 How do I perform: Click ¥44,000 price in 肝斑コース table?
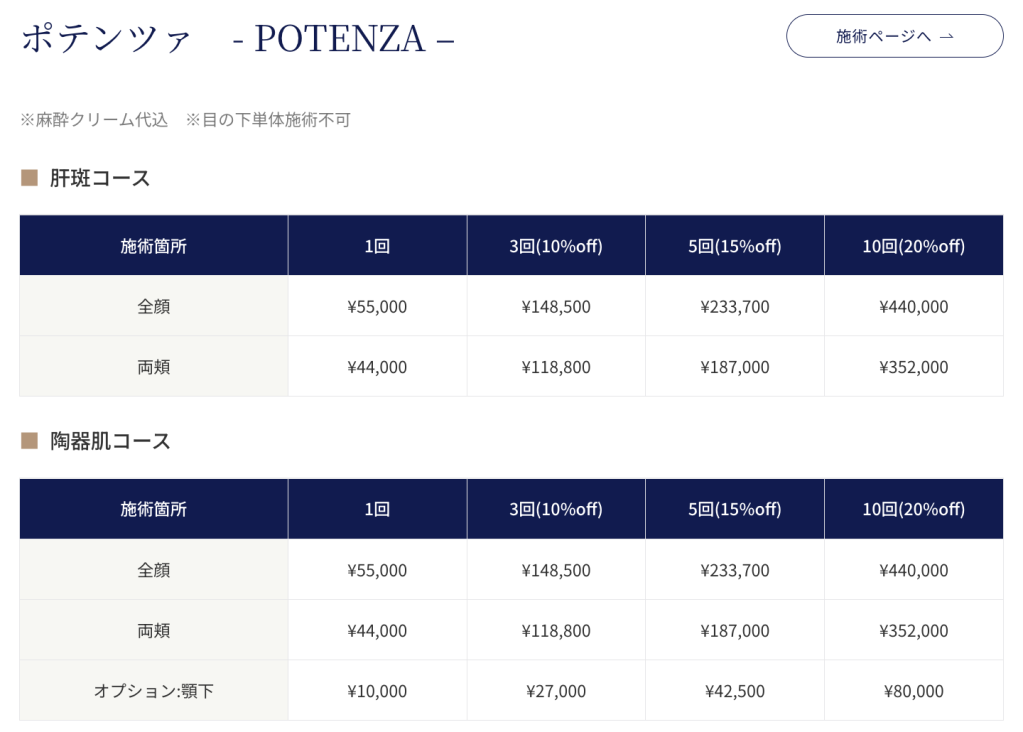click(x=377, y=367)
